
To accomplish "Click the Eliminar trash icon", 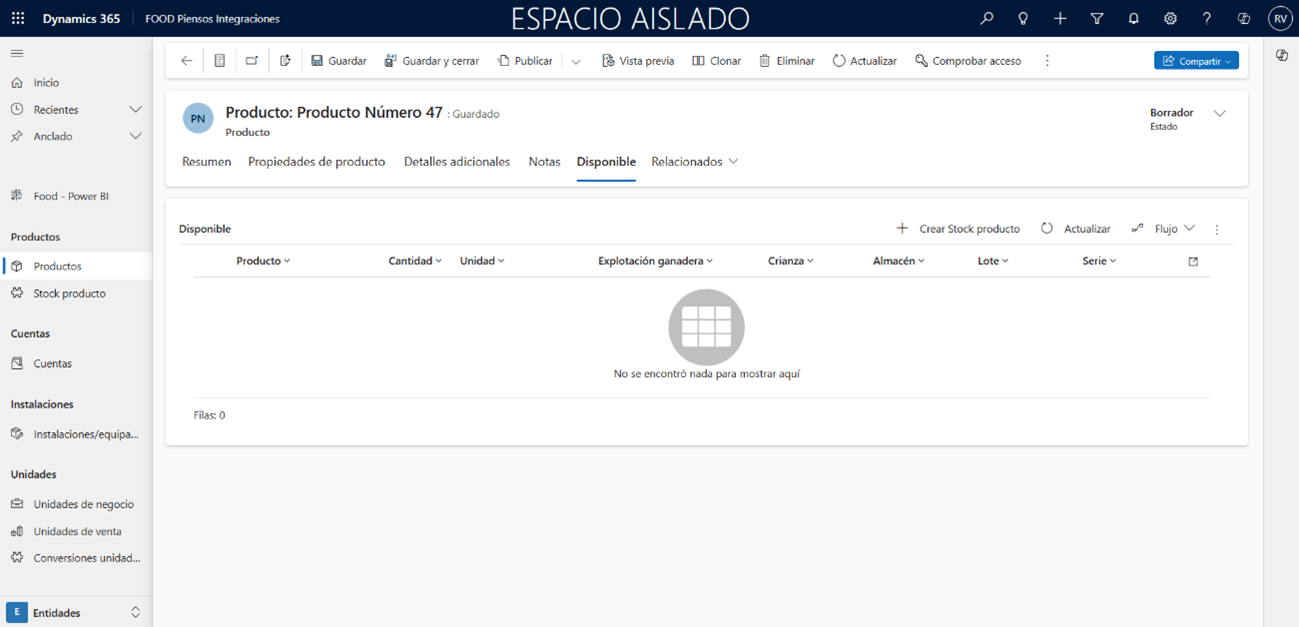I will pyautogui.click(x=765, y=61).
